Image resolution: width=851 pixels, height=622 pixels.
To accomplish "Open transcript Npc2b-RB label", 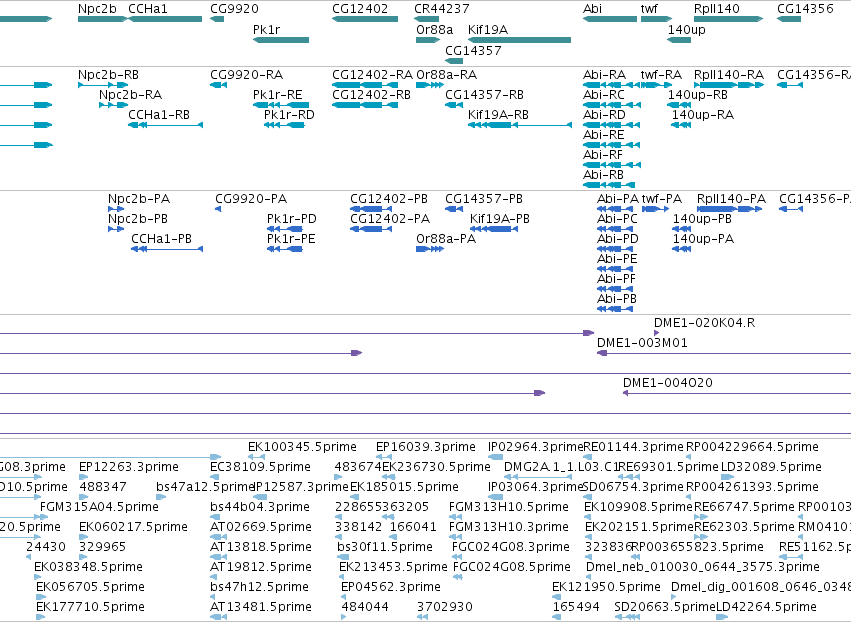I will pos(108,74).
